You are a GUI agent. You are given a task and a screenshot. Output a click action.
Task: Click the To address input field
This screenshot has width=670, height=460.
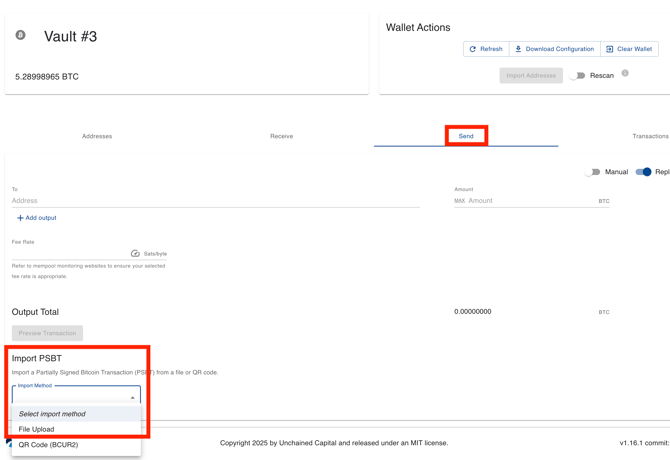coord(215,201)
